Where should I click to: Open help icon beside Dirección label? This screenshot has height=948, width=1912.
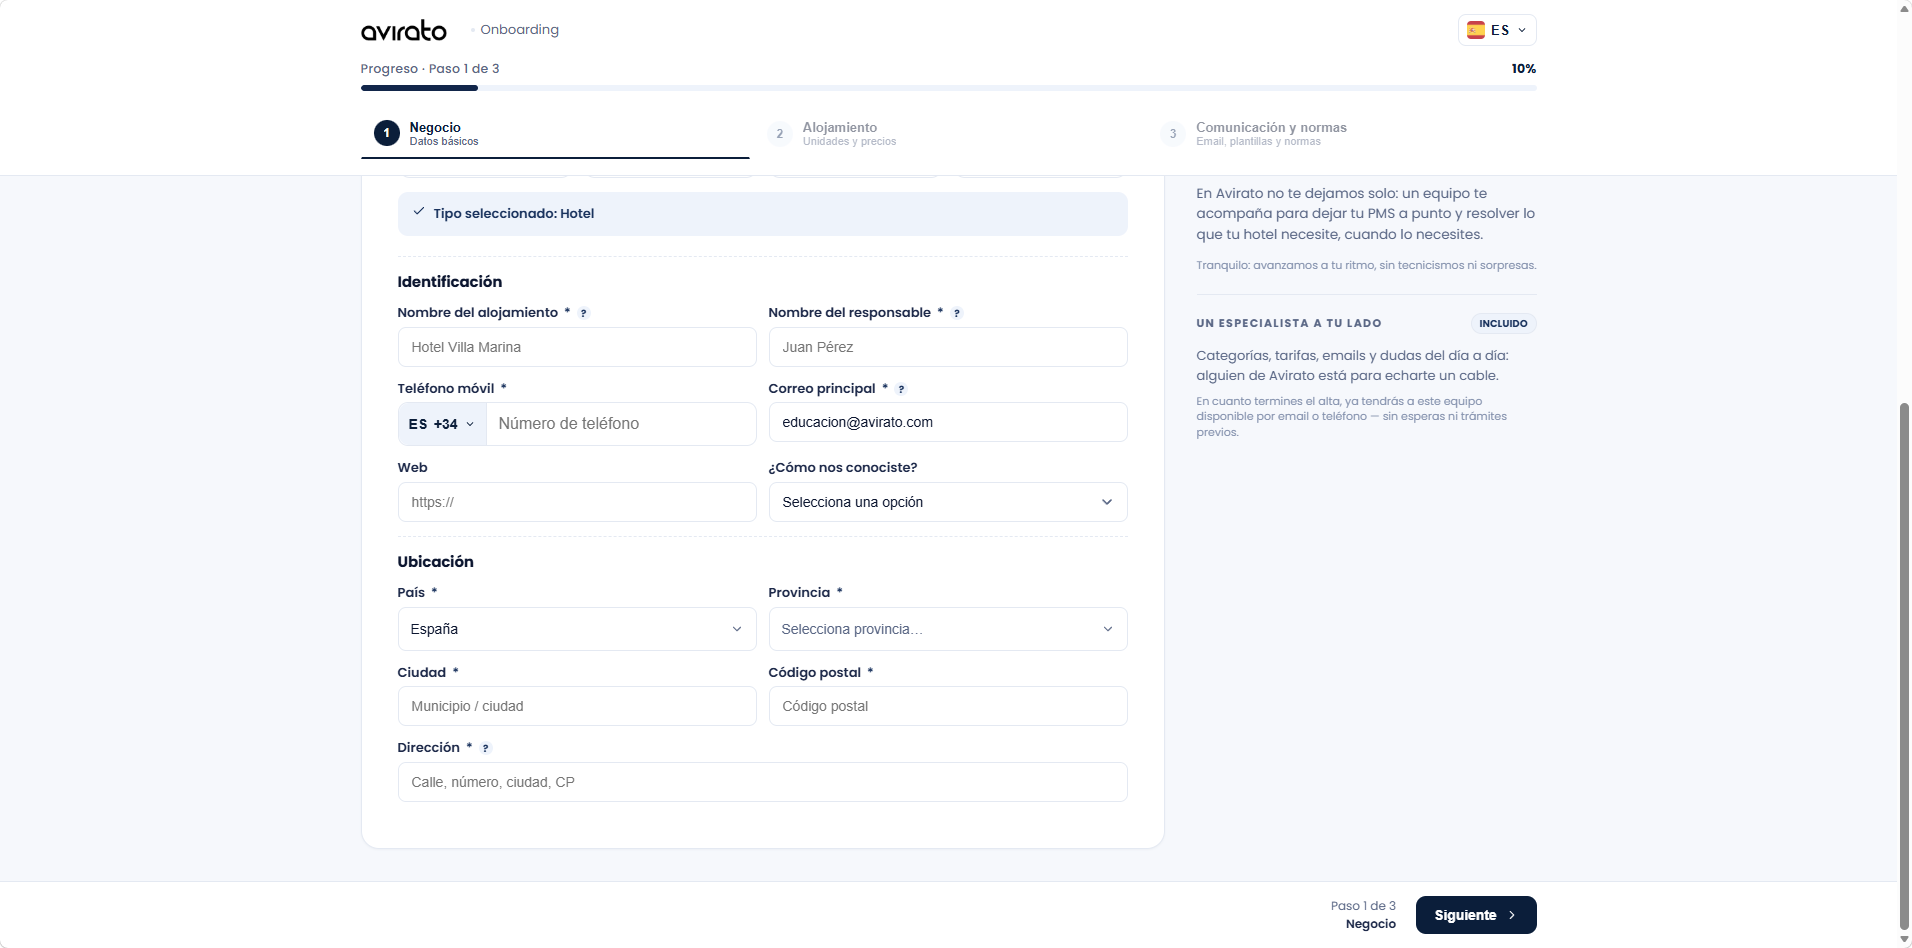pos(486,748)
